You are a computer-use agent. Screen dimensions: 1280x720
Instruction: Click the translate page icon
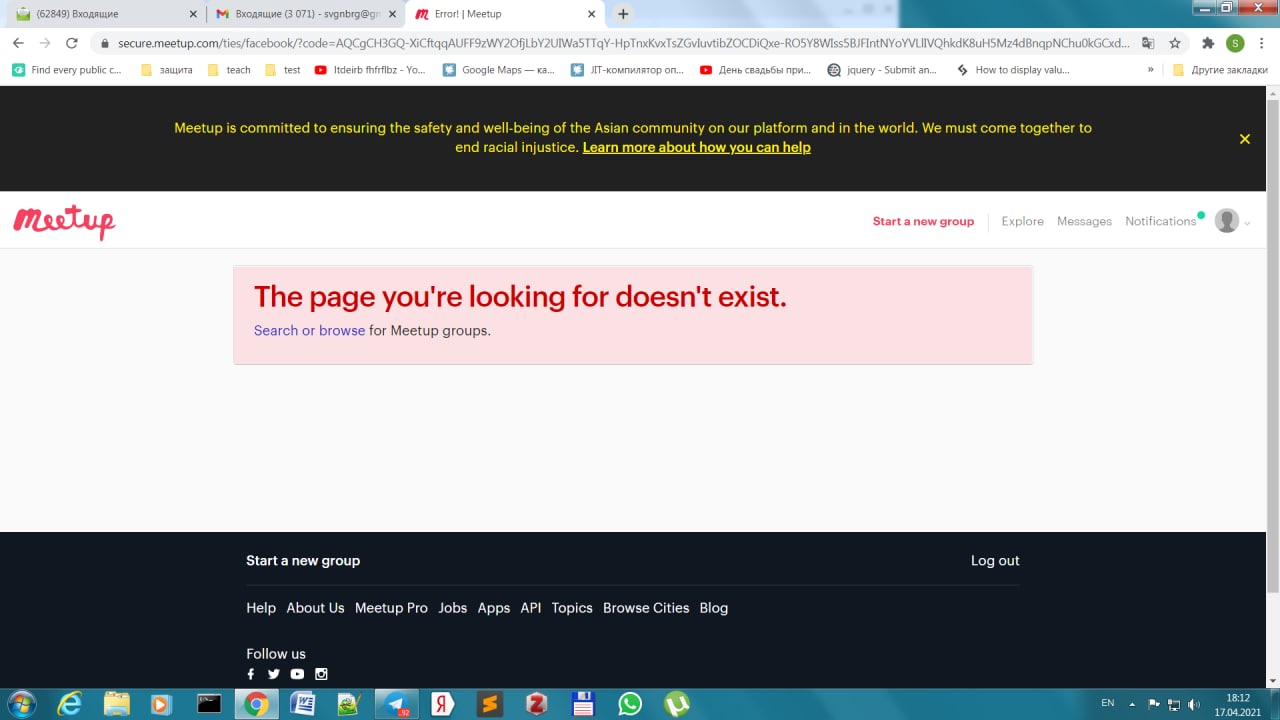coord(1148,43)
